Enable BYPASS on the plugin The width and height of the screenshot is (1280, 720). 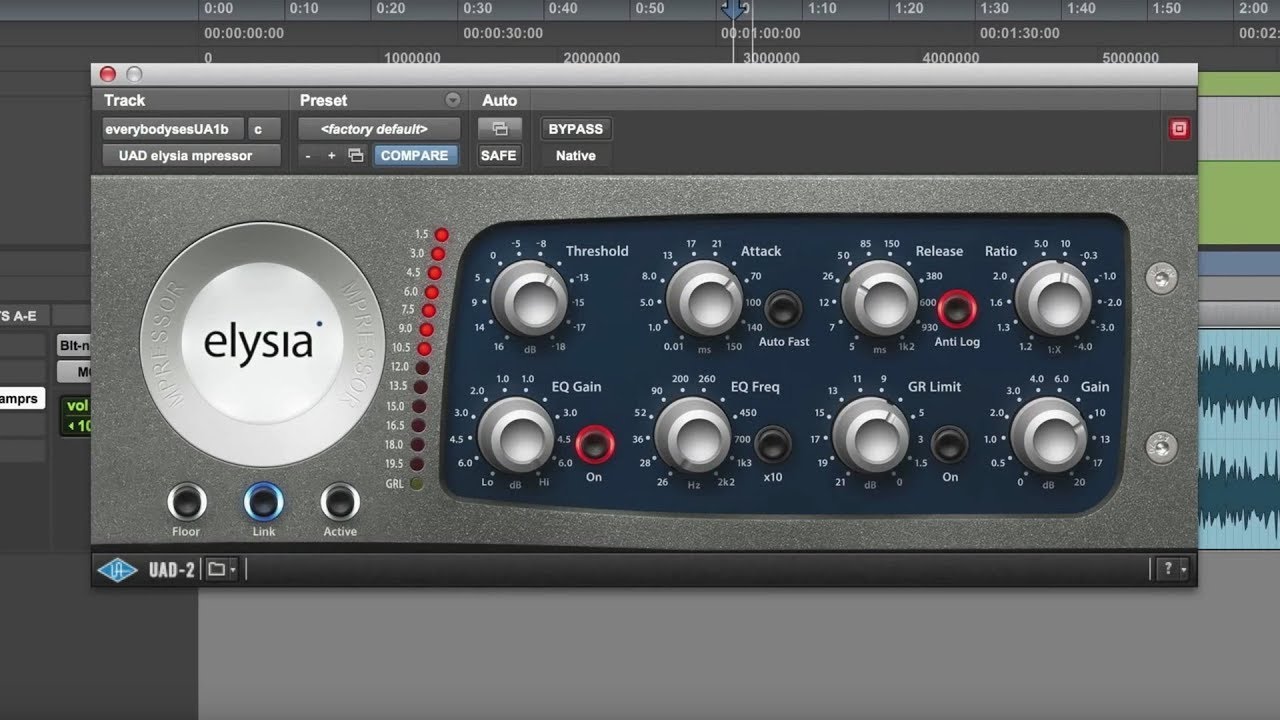tap(575, 129)
